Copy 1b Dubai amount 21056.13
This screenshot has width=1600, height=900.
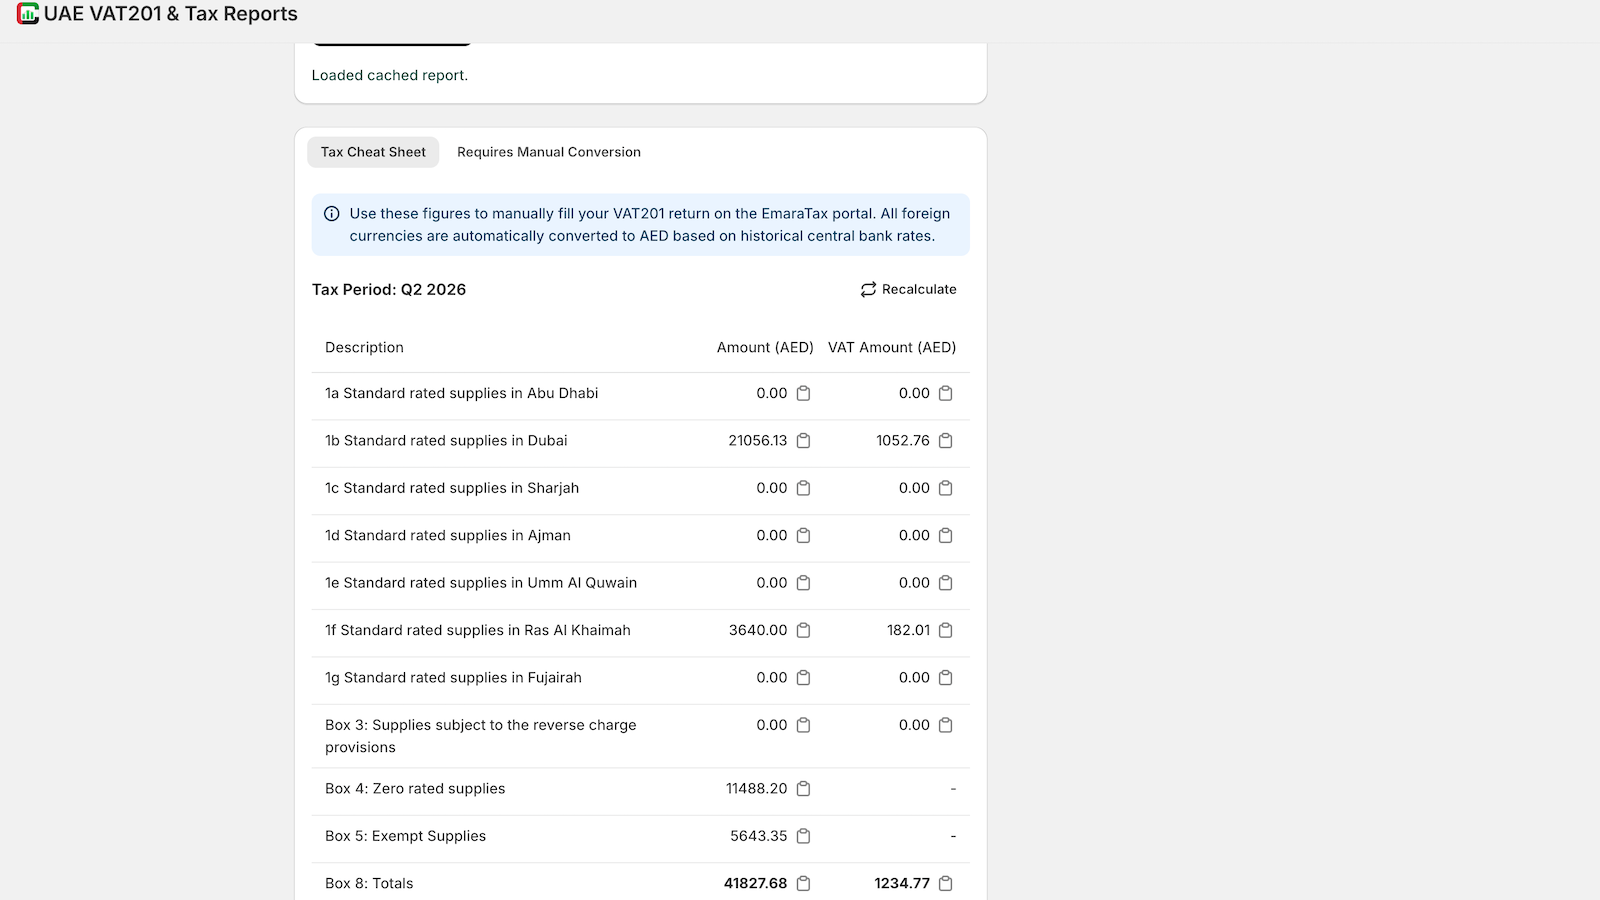803,441
